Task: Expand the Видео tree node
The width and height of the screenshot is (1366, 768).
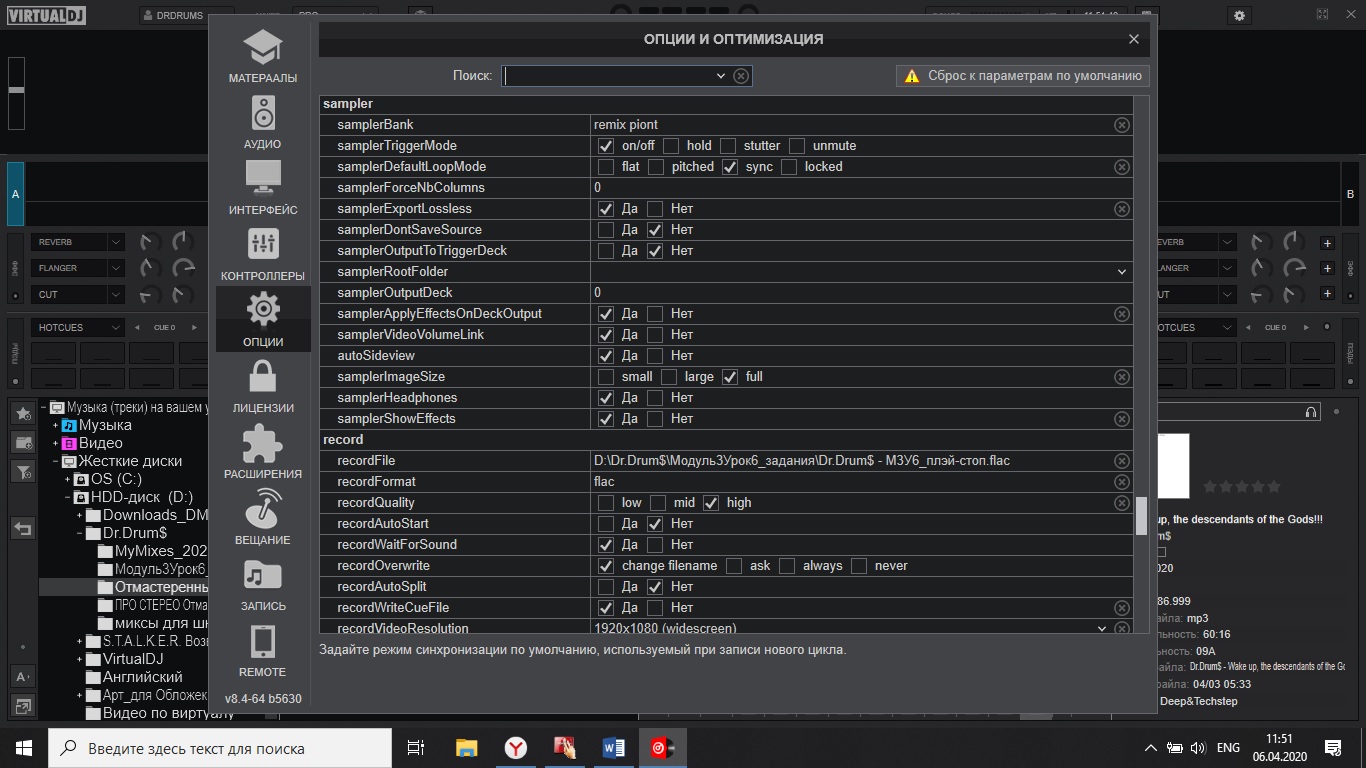Action: [x=56, y=443]
